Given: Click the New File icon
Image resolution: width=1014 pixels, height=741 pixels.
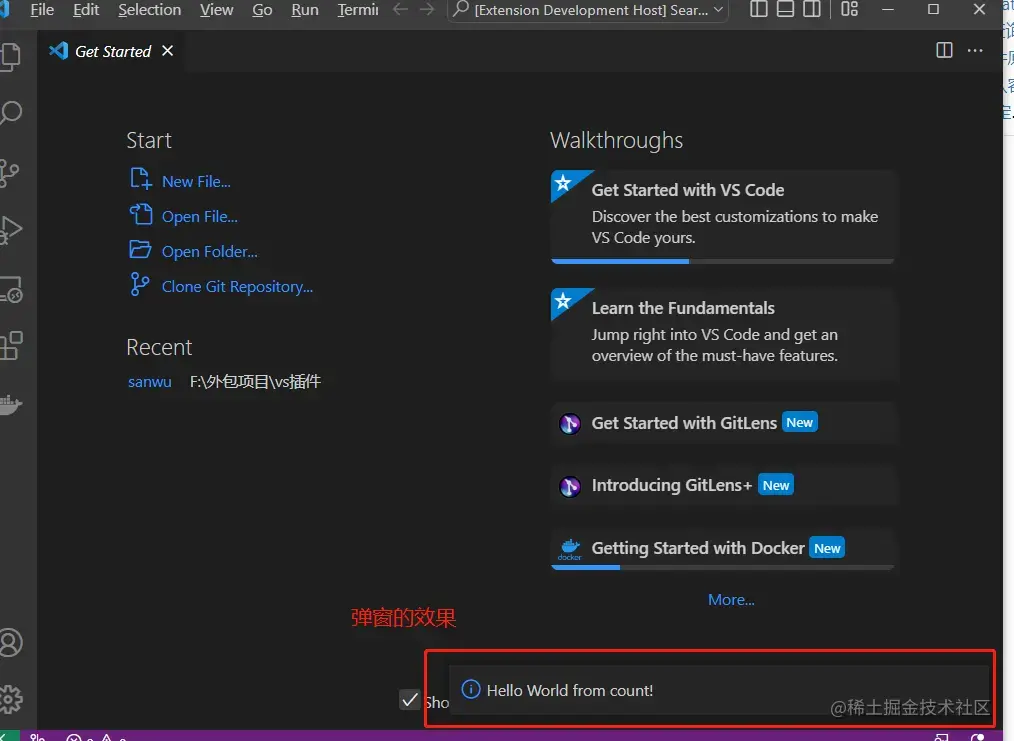Looking at the screenshot, I should 140,178.
